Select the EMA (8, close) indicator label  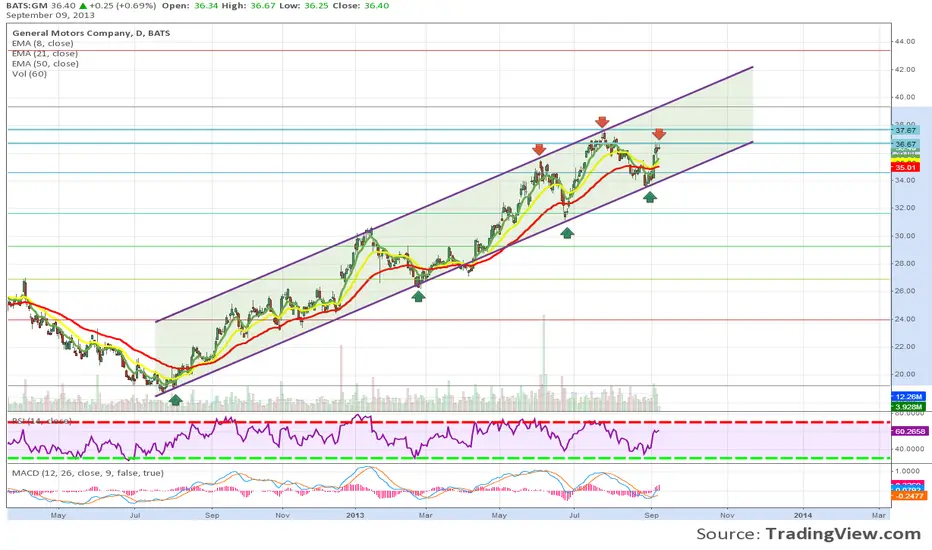tap(43, 43)
